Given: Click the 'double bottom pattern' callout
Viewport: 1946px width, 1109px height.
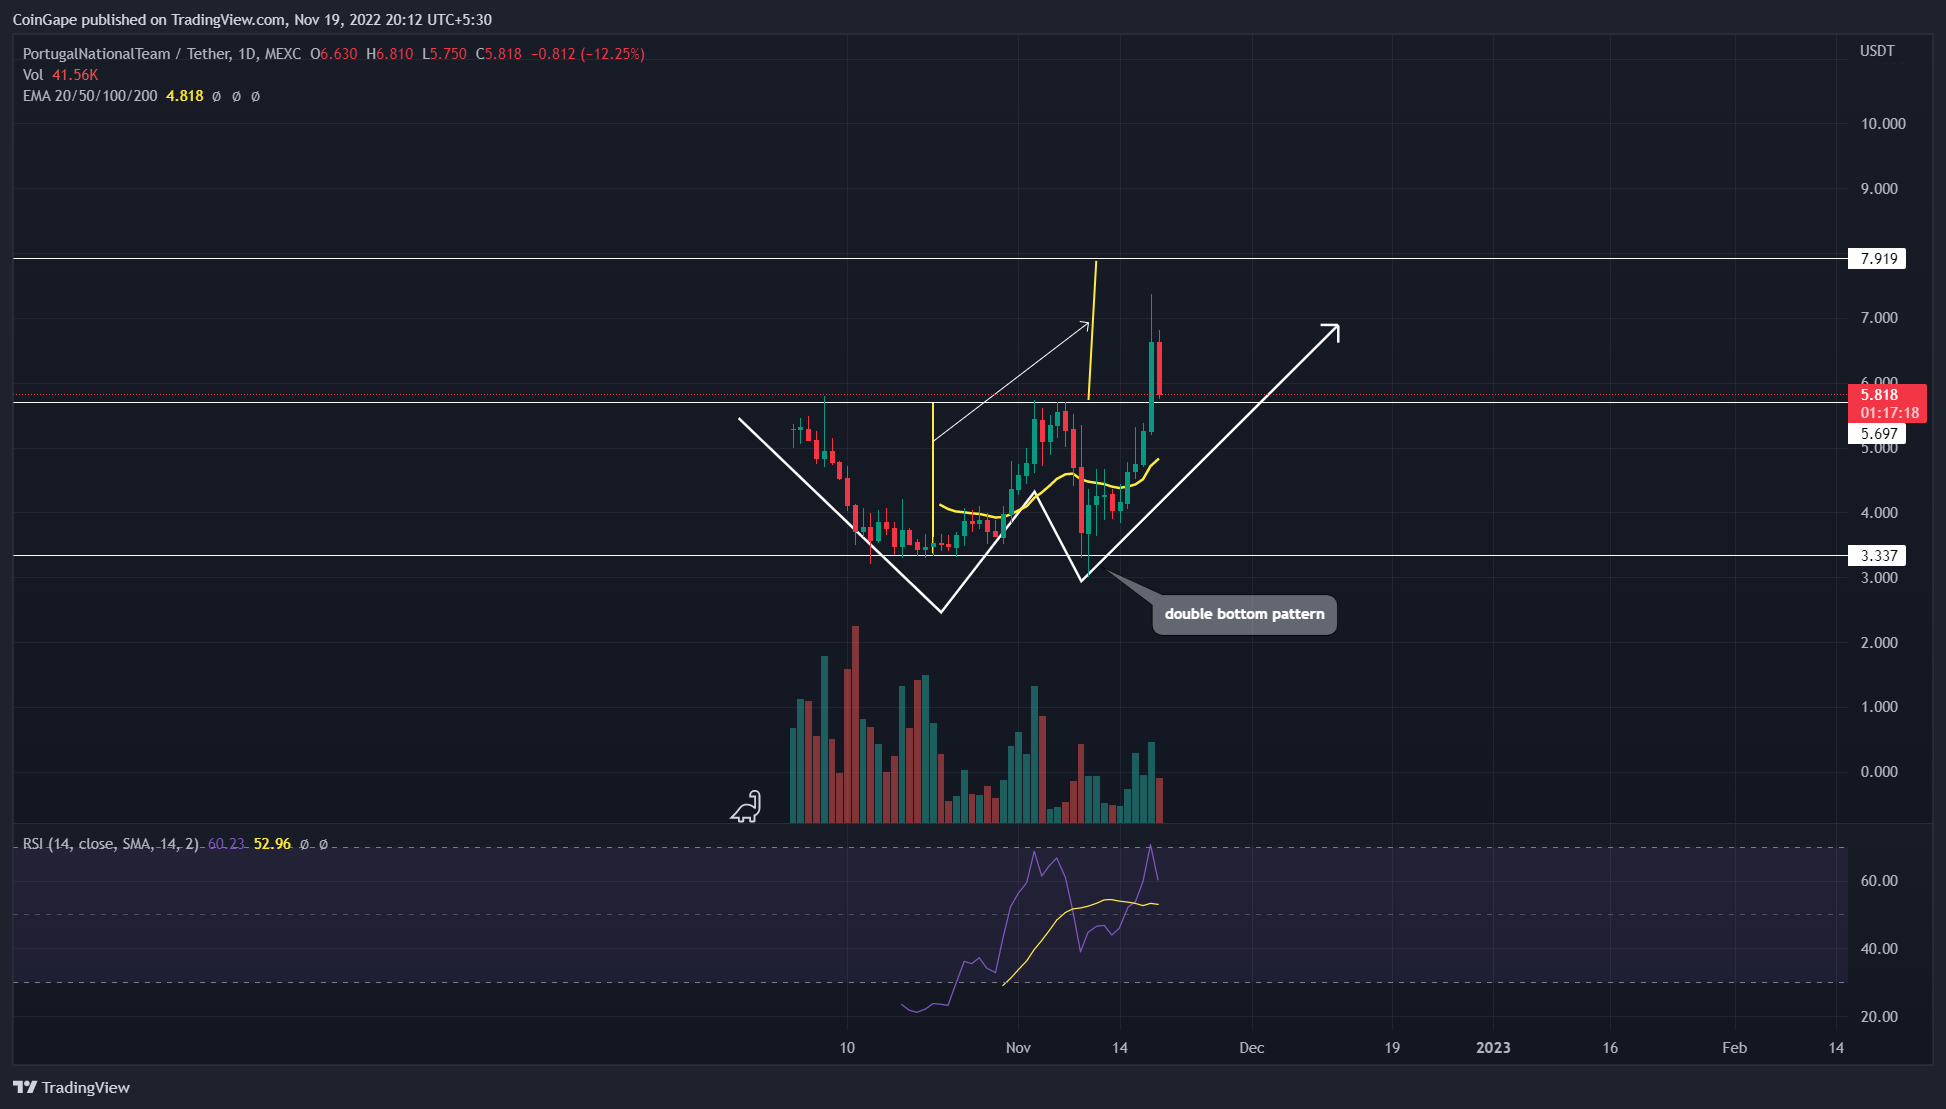Looking at the screenshot, I should 1244,614.
